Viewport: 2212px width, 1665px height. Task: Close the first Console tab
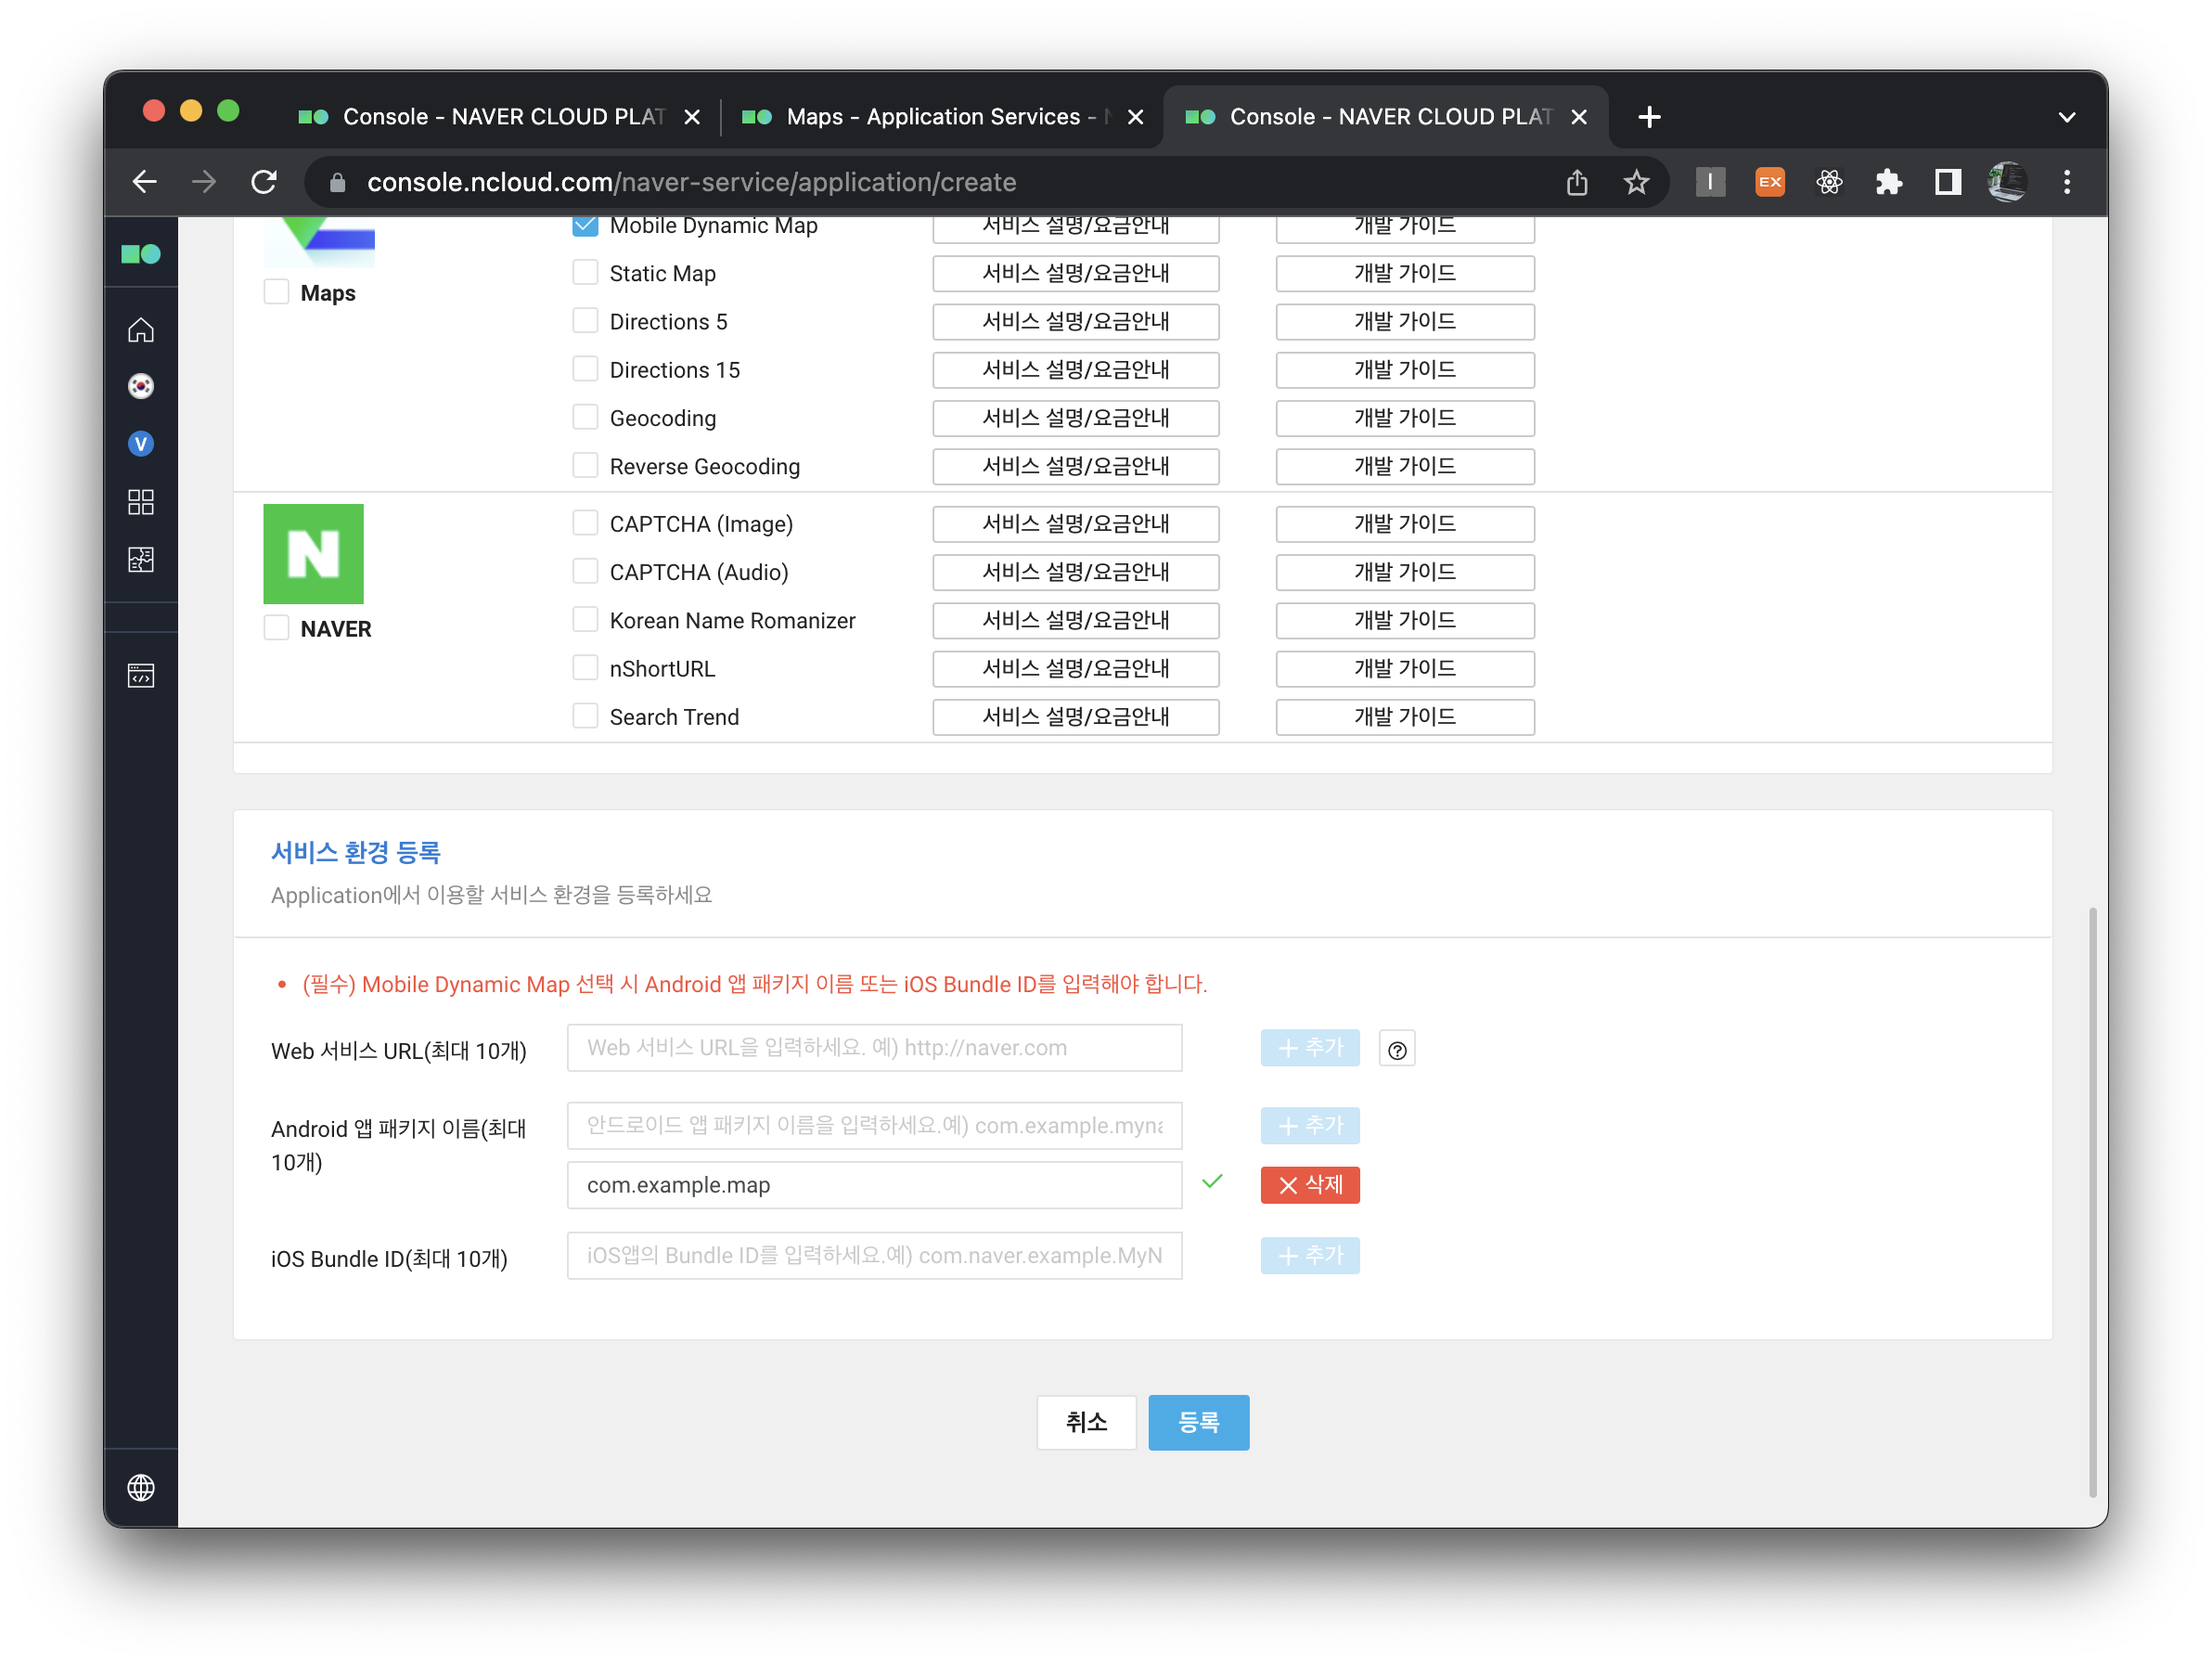692,117
